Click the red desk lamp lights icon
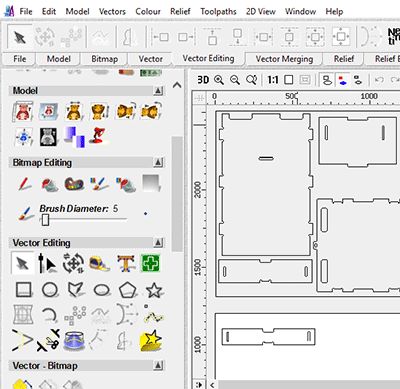The height and width of the screenshot is (389, 400). coord(99,136)
